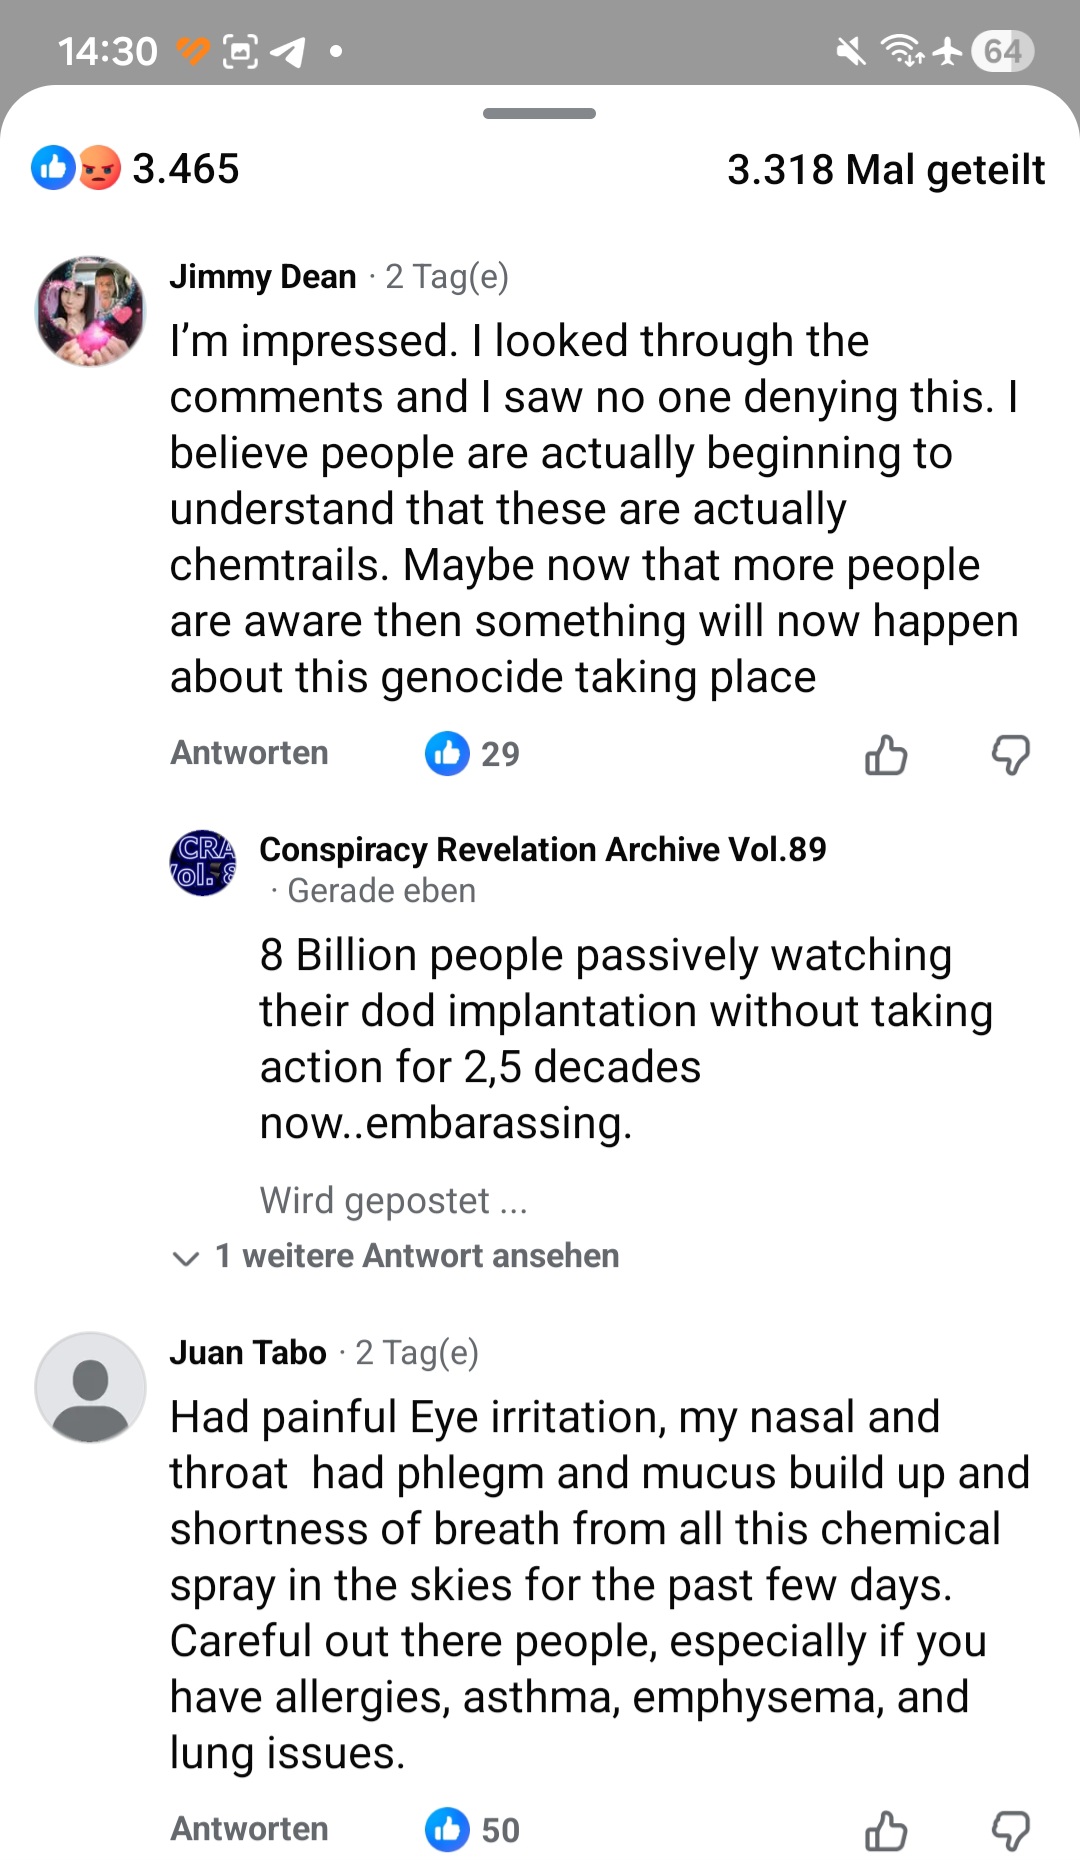The image size is (1080, 1863).
Task: Open Juan Tabo's default avatar
Action: pos(90,1387)
